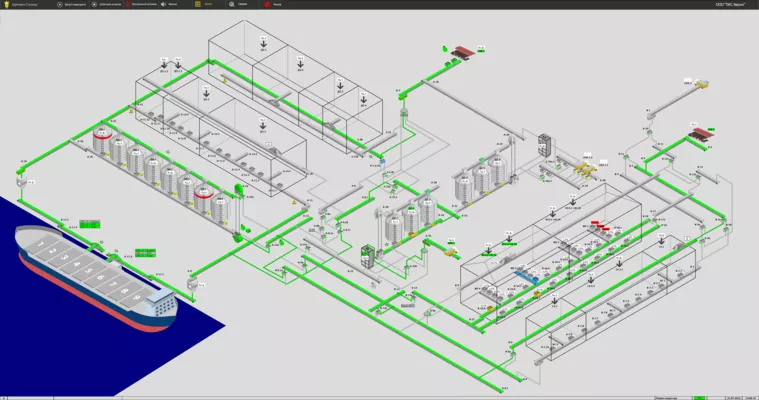Select the red truck icon at top center
759x400 pixels.
[463, 51]
